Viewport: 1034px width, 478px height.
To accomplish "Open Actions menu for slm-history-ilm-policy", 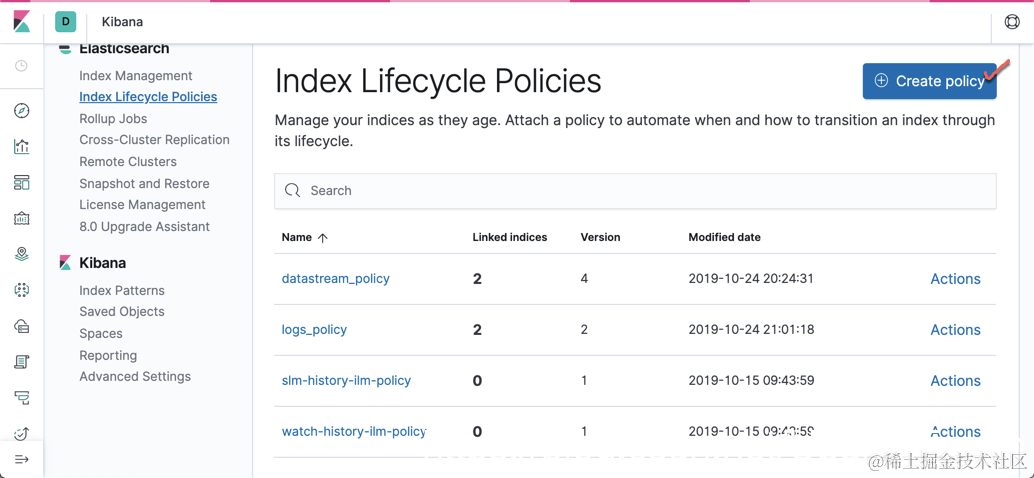I will [955, 381].
